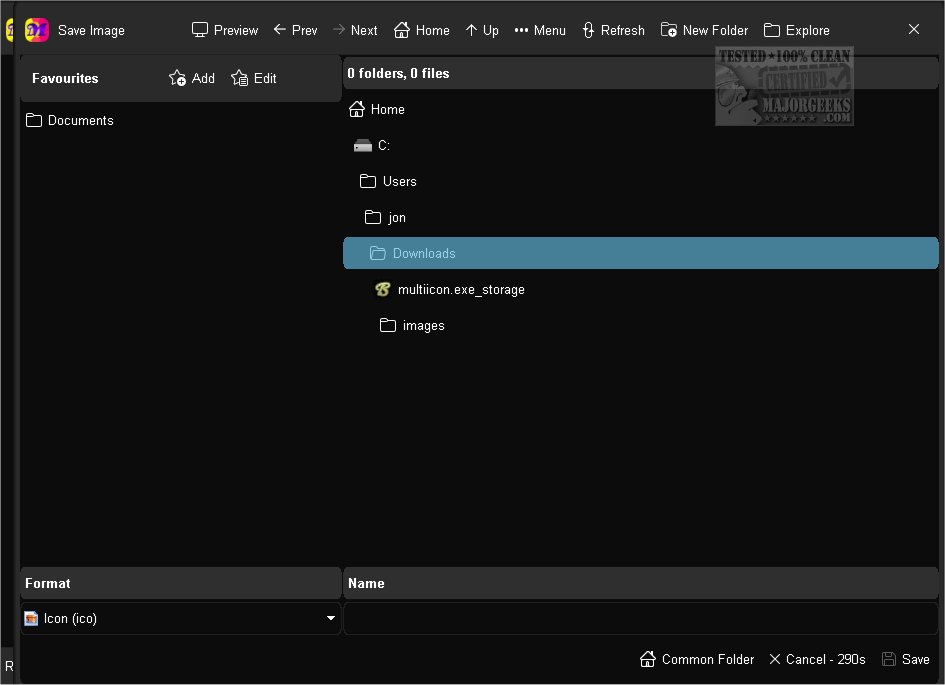Select the Downloads folder name

[x=424, y=254]
